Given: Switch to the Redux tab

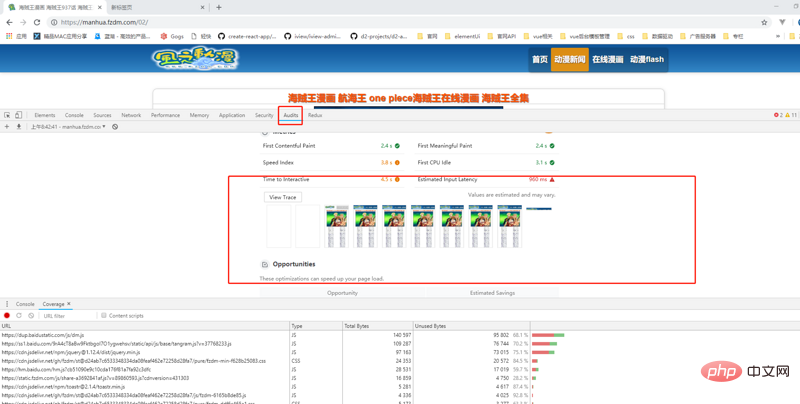Looking at the screenshot, I should click(315, 115).
